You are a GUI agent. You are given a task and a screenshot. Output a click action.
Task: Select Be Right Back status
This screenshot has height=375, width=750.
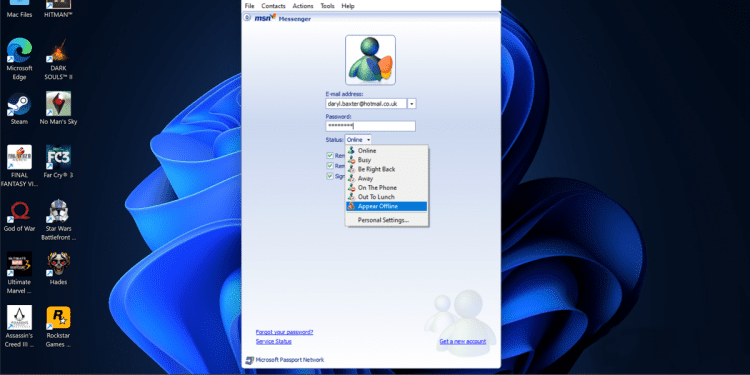tap(386, 169)
